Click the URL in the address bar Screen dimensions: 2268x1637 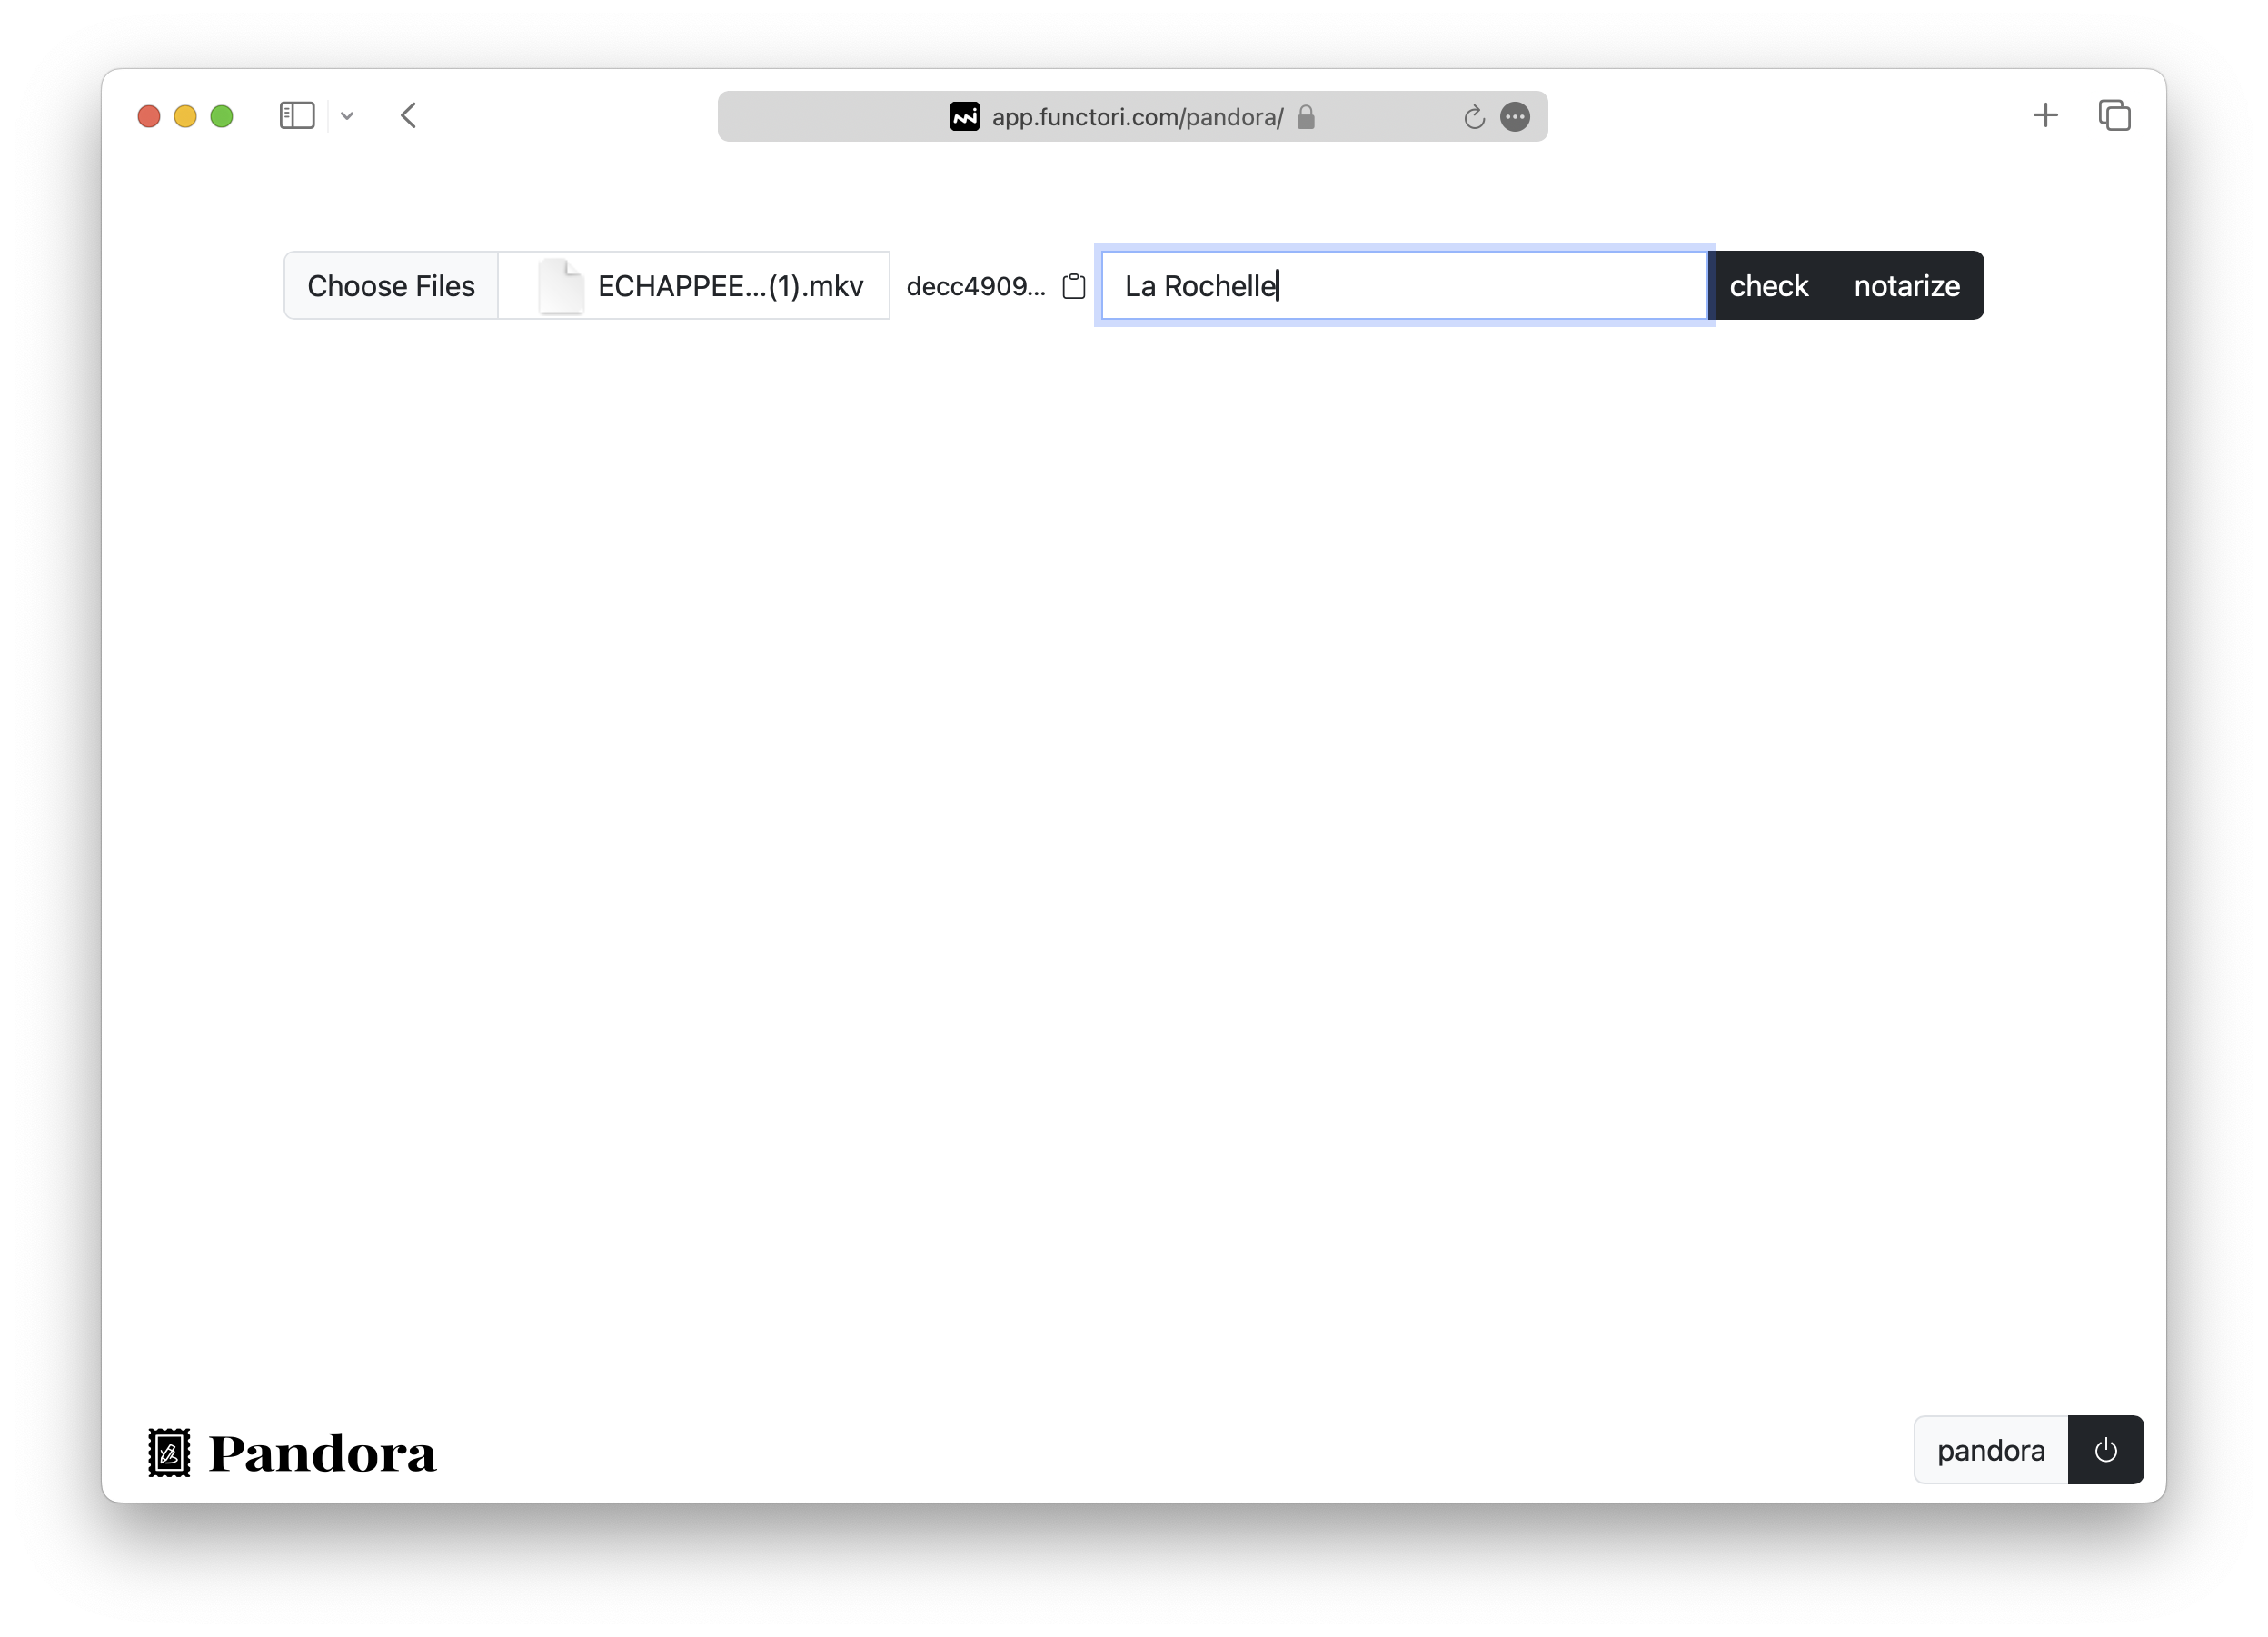click(x=1136, y=117)
